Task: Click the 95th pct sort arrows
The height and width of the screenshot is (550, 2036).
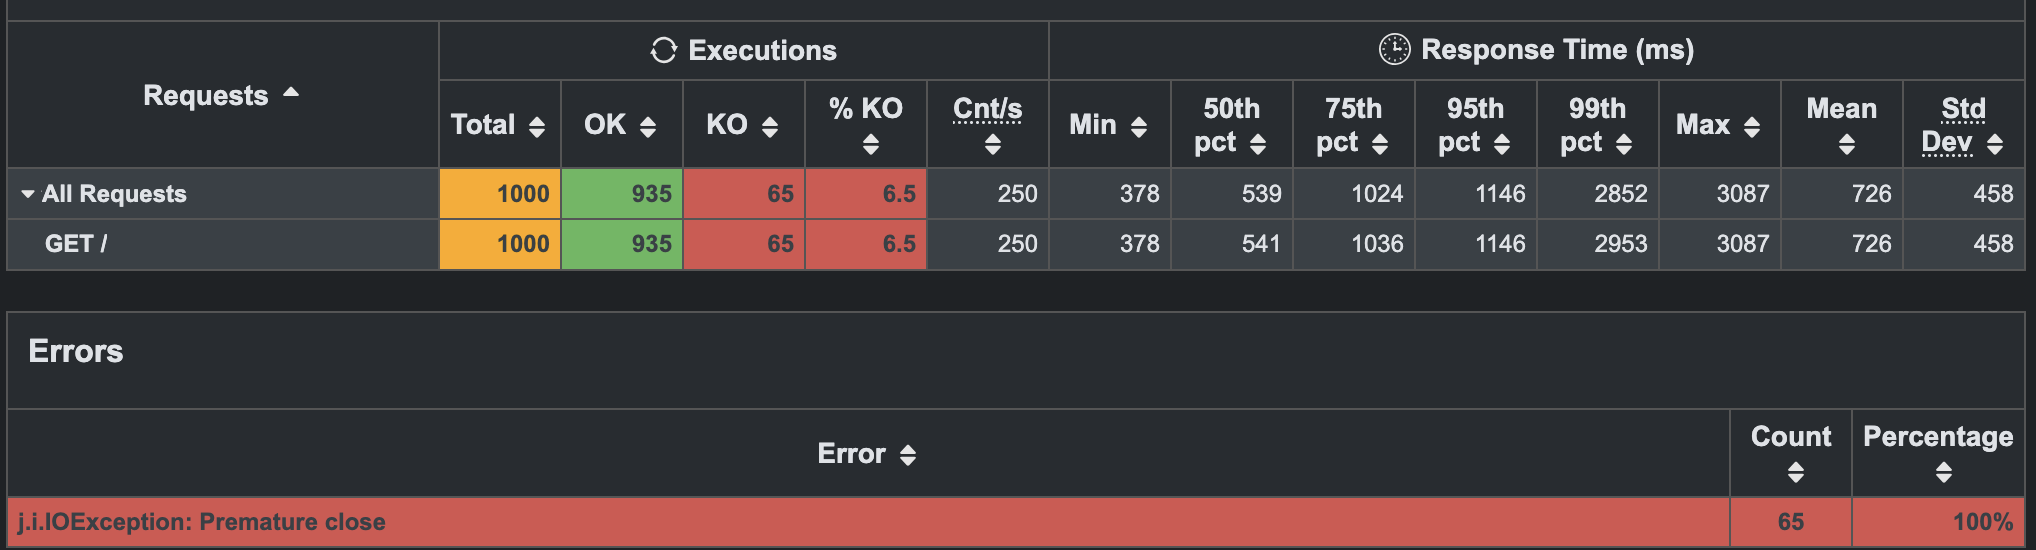Action: 1502,145
